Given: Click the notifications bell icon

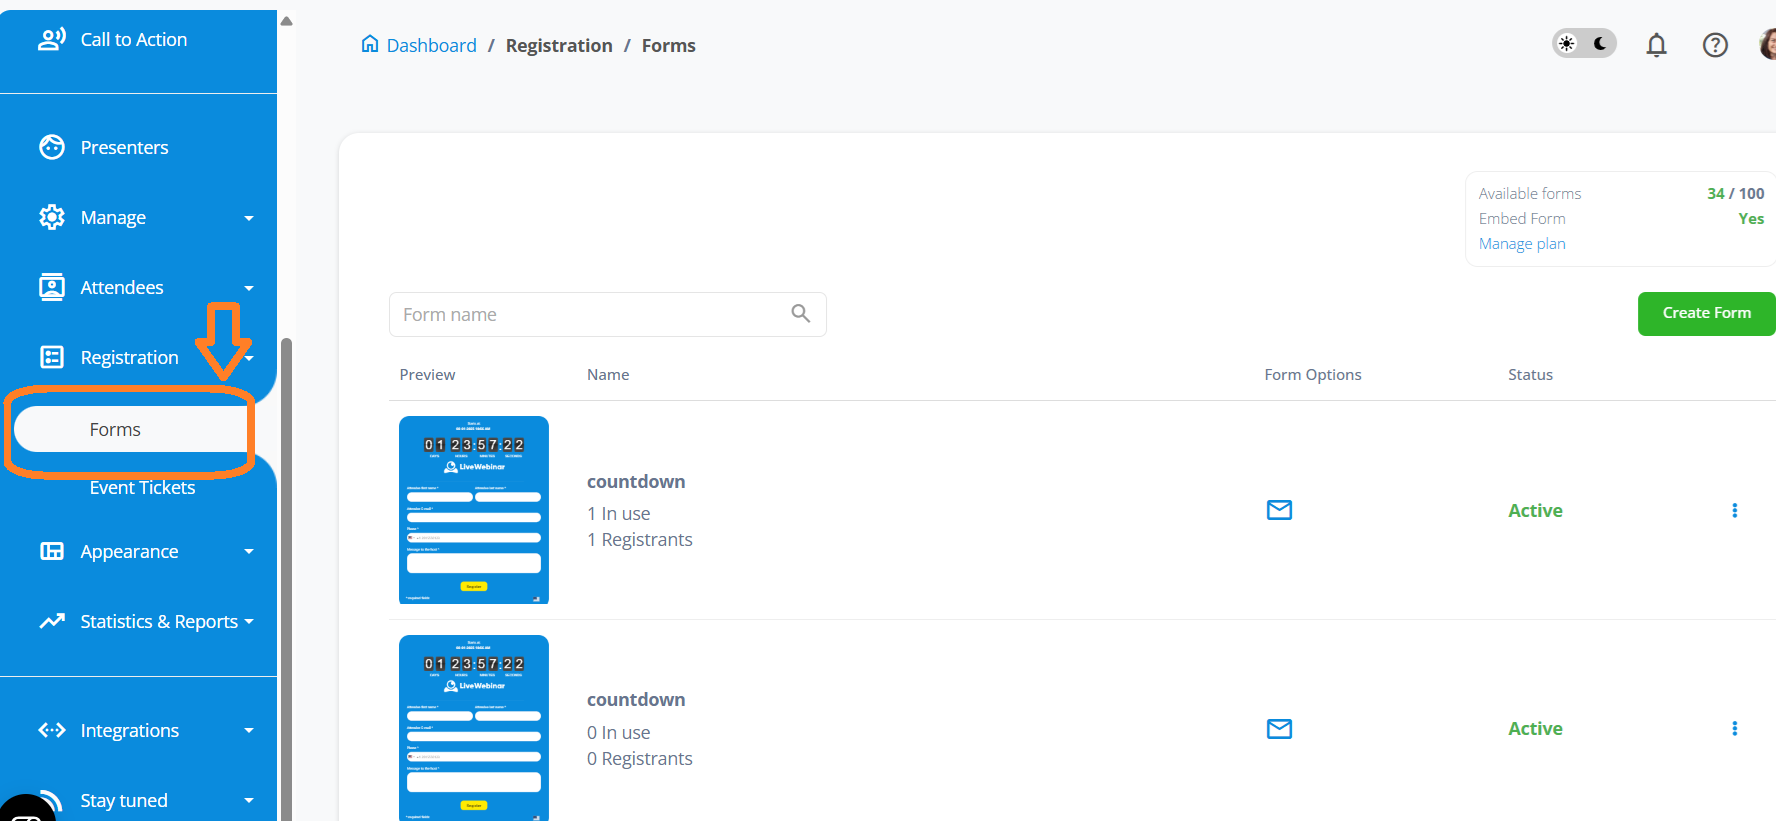Looking at the screenshot, I should tap(1656, 45).
